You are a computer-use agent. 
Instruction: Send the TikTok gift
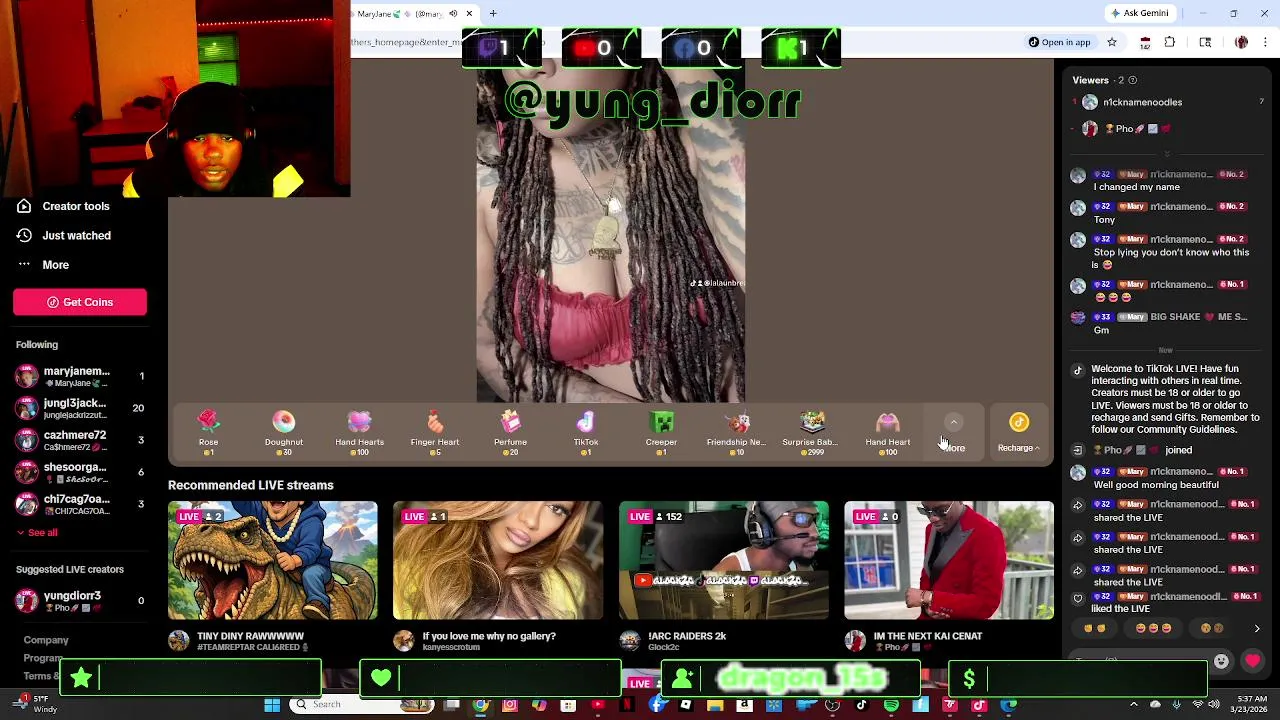point(586,433)
